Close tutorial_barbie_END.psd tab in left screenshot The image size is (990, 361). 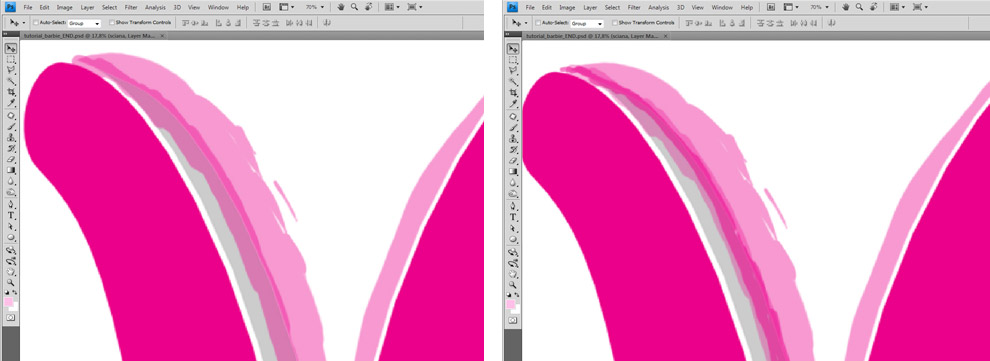162,36
